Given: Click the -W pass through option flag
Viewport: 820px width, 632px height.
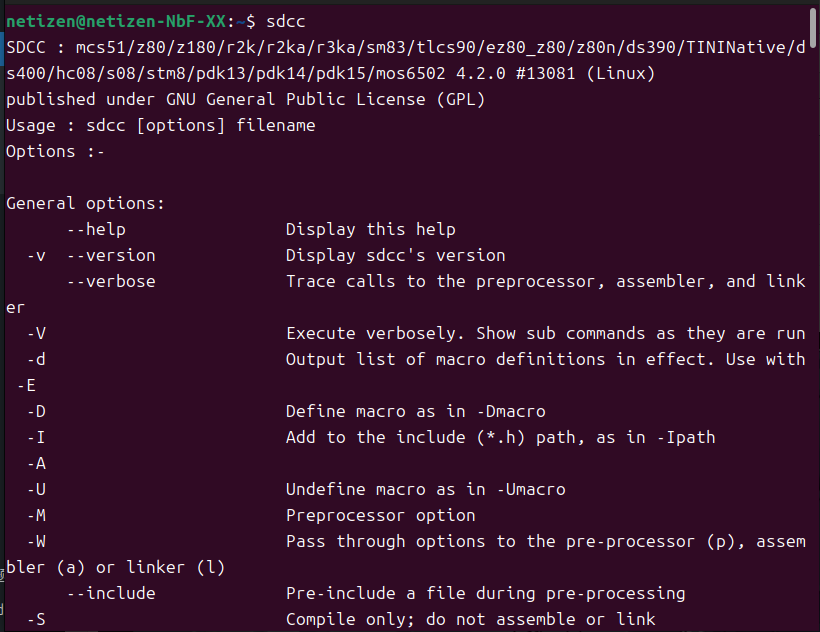Looking at the screenshot, I should [37, 542].
